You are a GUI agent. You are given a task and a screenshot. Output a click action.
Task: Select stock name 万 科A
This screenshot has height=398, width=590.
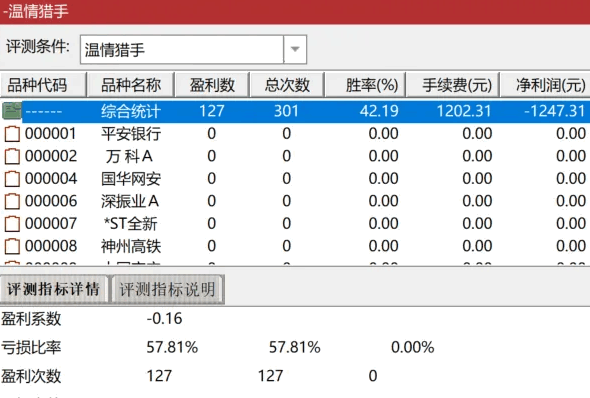[129, 156]
